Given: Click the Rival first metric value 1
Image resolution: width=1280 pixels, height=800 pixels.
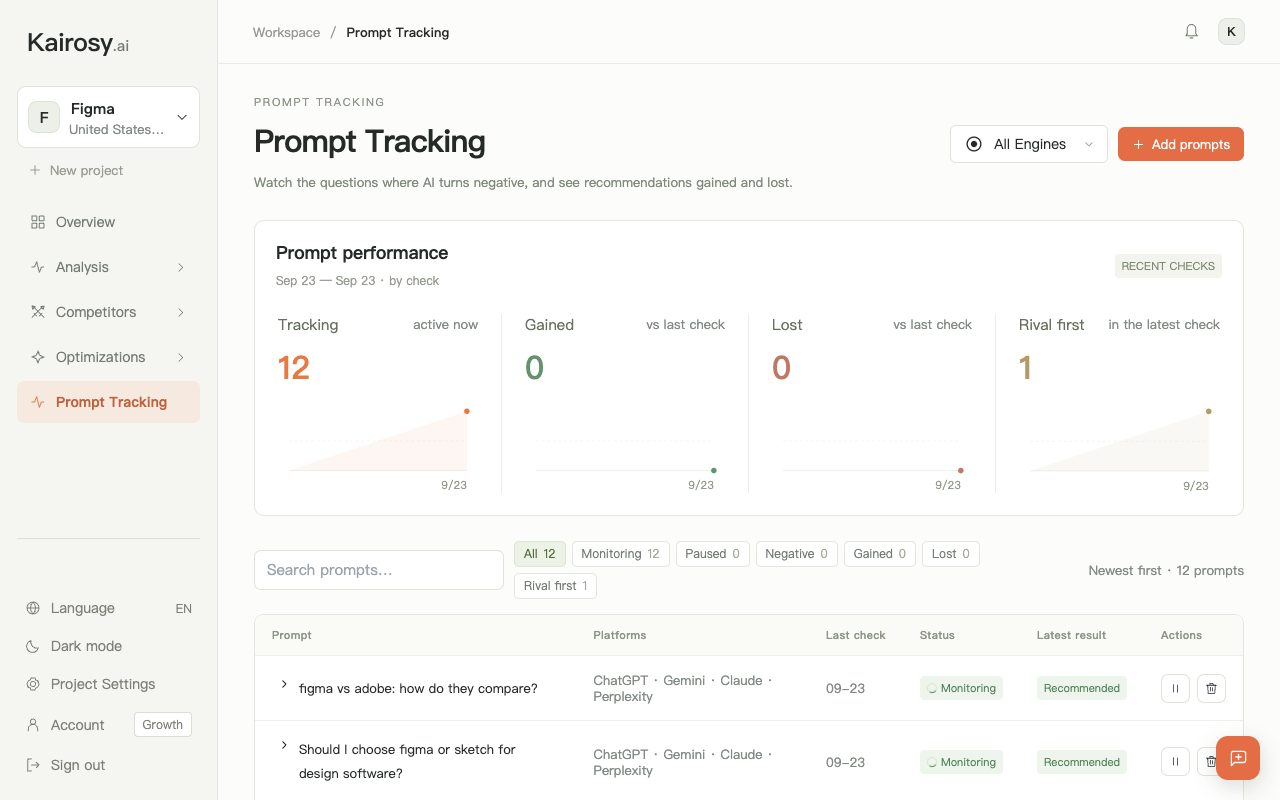Looking at the screenshot, I should (1025, 368).
